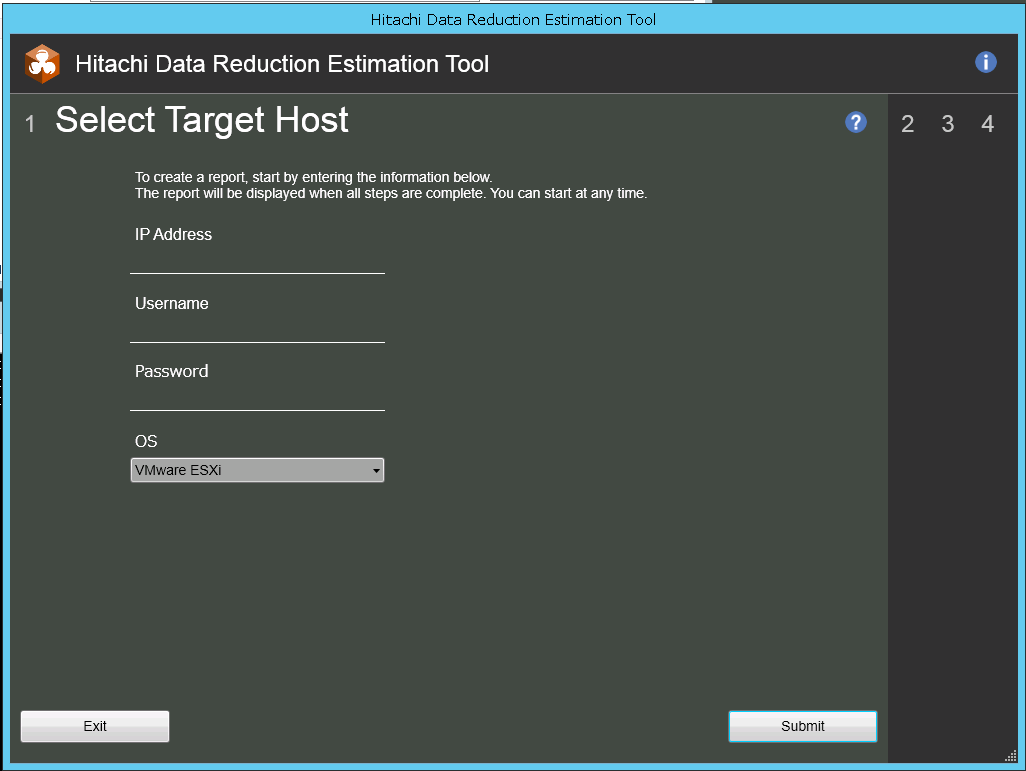Click the 'Select Target Host' heading
This screenshot has height=771, width=1026.
pyautogui.click(x=202, y=120)
